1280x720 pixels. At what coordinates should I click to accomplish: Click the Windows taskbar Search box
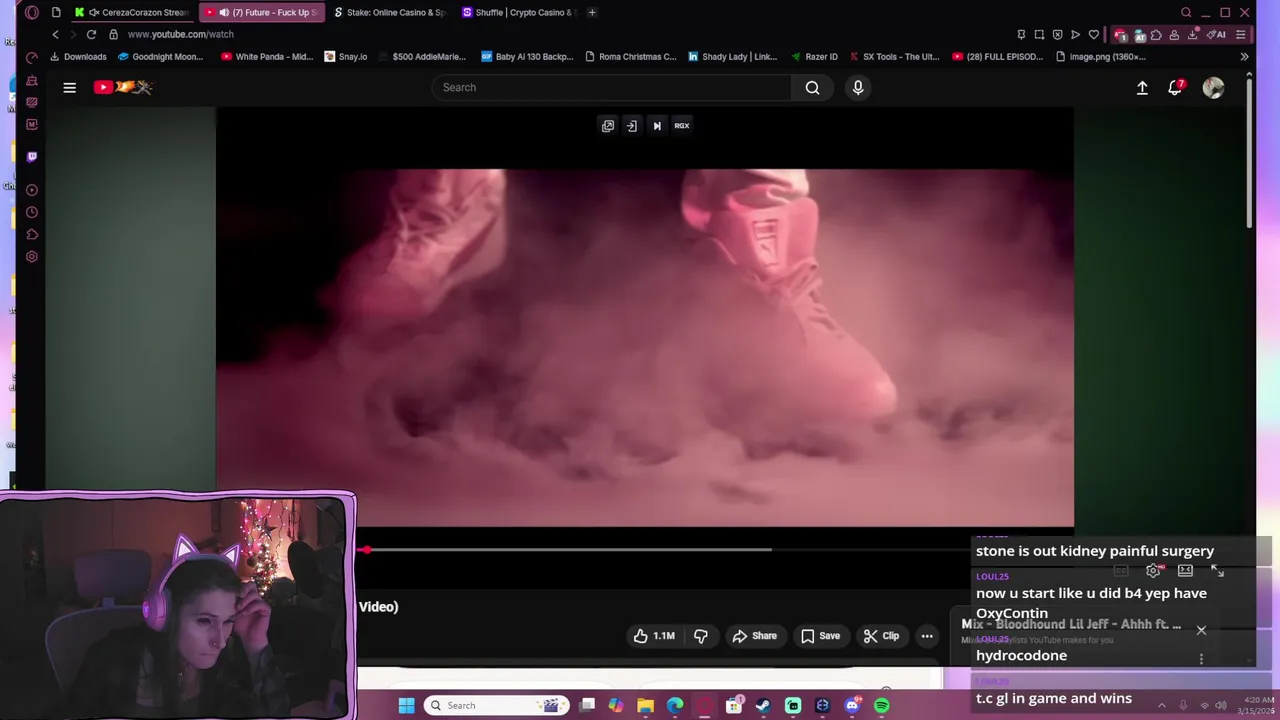point(495,706)
